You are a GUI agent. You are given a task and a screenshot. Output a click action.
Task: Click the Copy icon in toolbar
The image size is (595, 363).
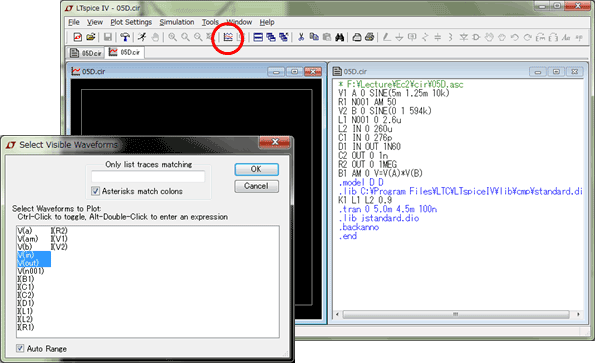point(314,37)
